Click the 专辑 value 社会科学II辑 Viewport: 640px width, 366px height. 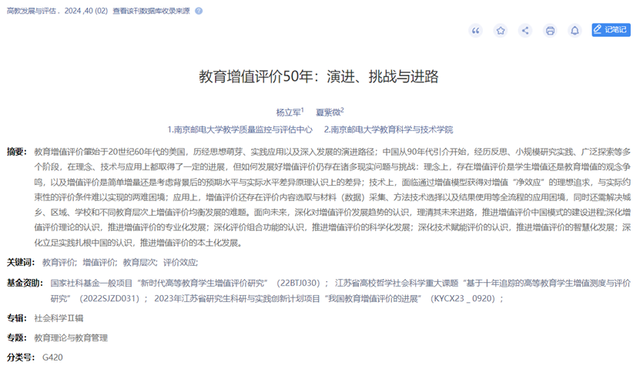[x=59, y=318]
